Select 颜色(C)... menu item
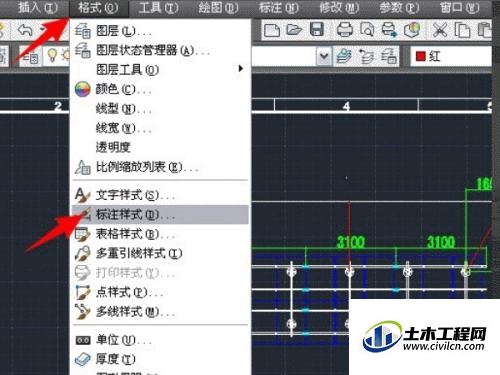500x375 pixels. pyautogui.click(x=160, y=89)
